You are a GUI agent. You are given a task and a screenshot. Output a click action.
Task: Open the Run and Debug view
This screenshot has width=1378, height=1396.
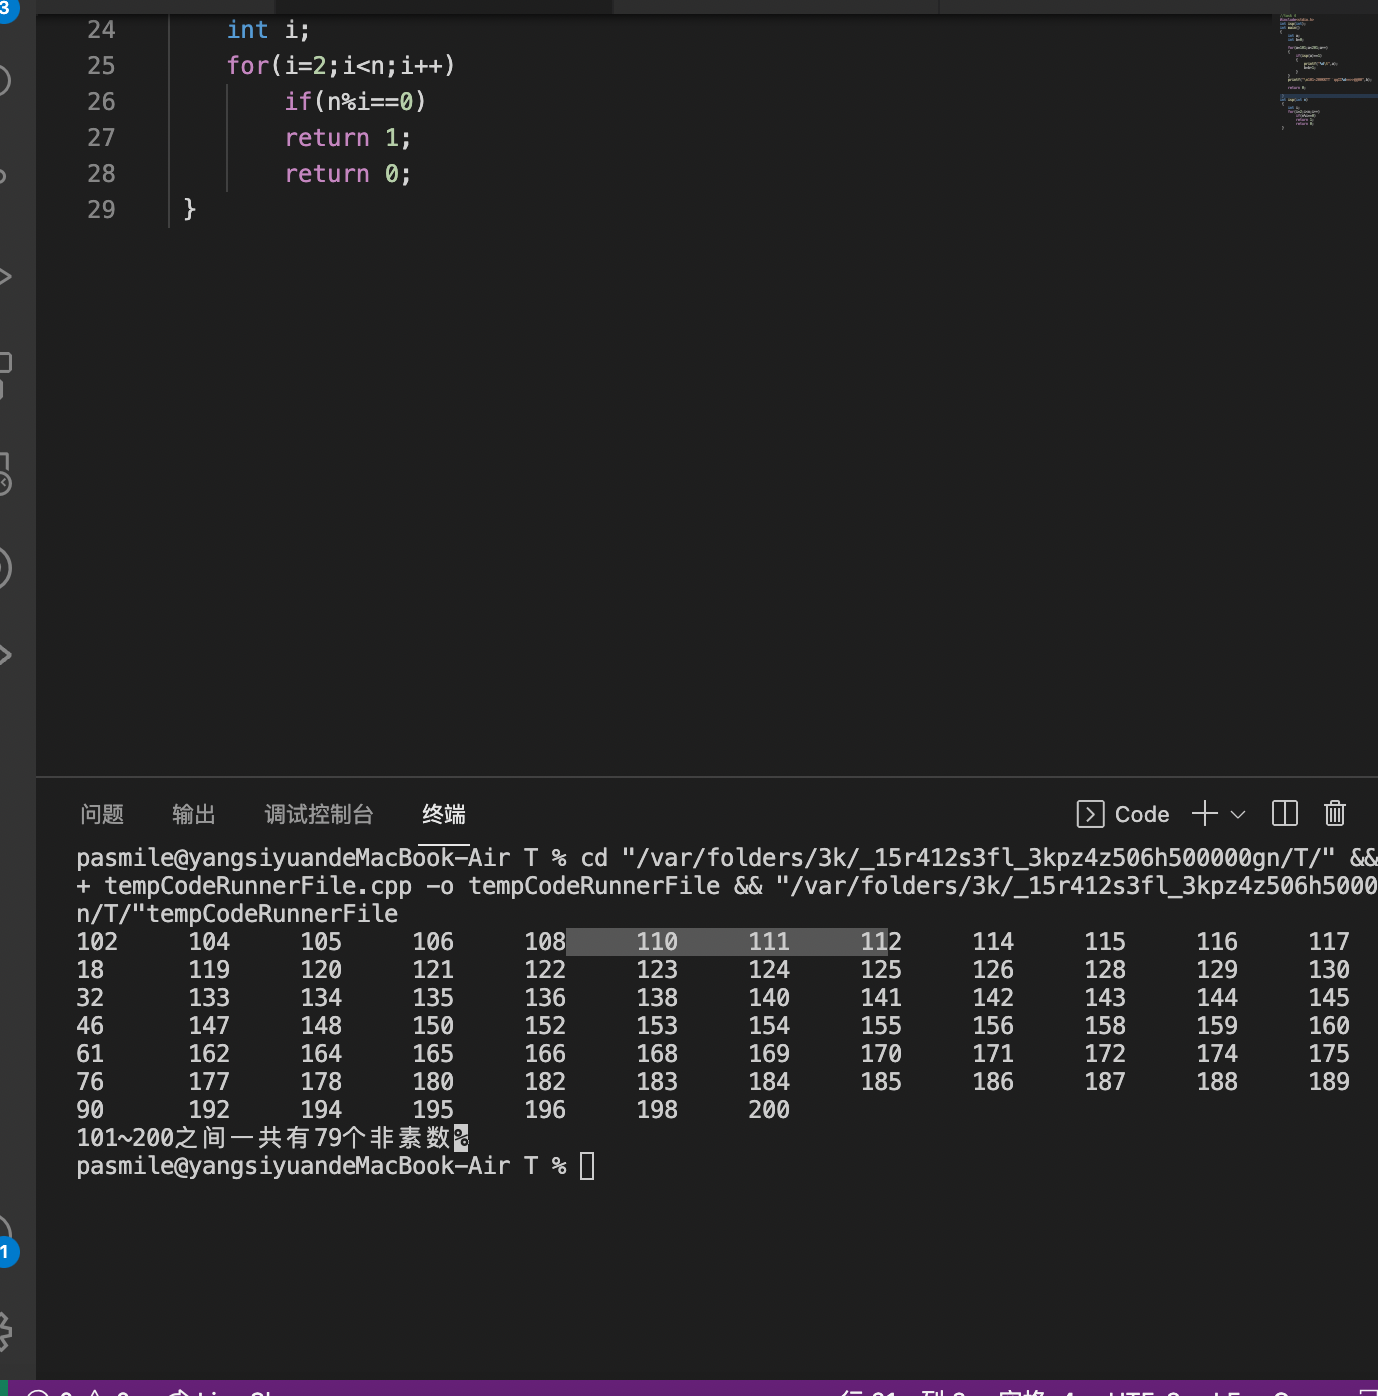[x=5, y=276]
